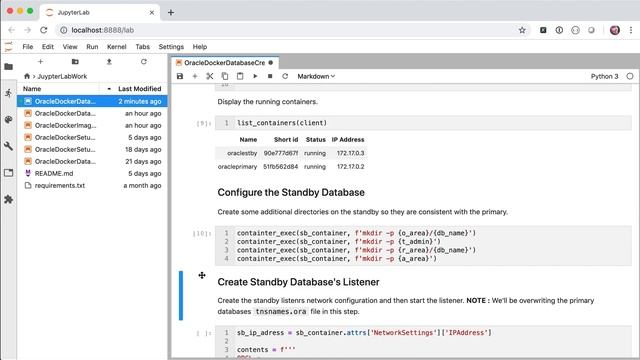The image size is (640, 360).
Task: Paste cell from clipboard
Action: (240, 76)
